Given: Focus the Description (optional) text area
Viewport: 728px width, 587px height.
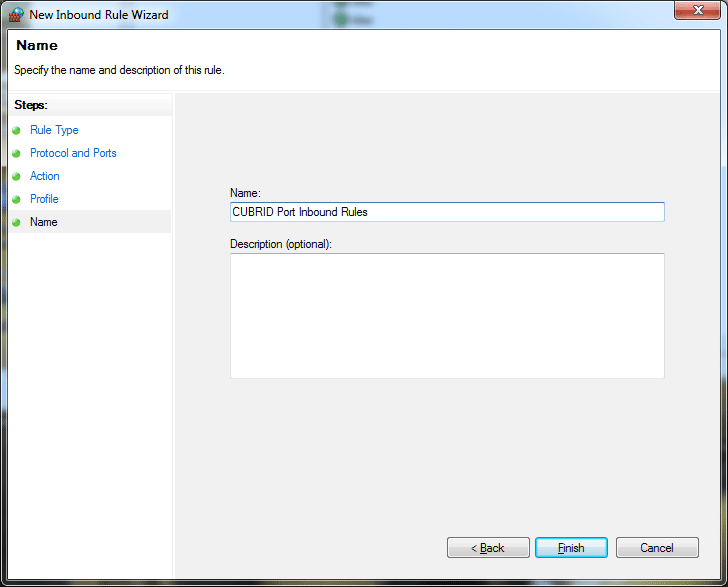Looking at the screenshot, I should pos(447,316).
